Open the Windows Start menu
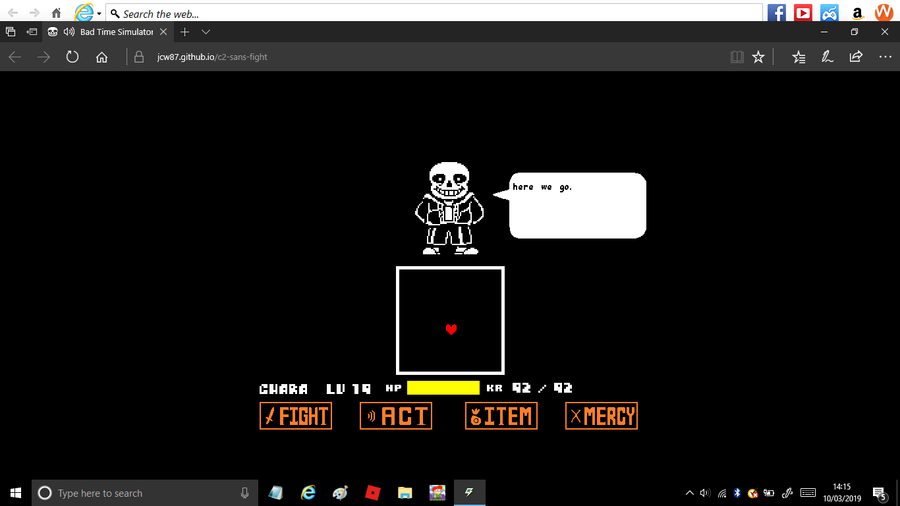 click(15, 493)
